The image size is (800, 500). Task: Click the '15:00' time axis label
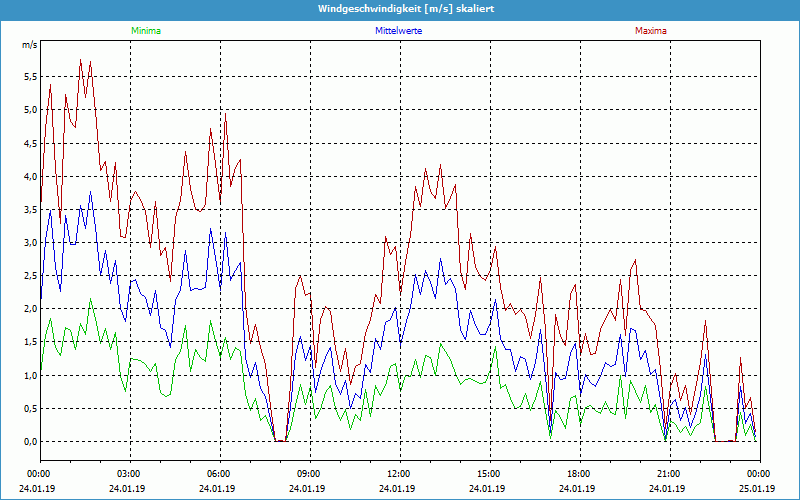490,474
